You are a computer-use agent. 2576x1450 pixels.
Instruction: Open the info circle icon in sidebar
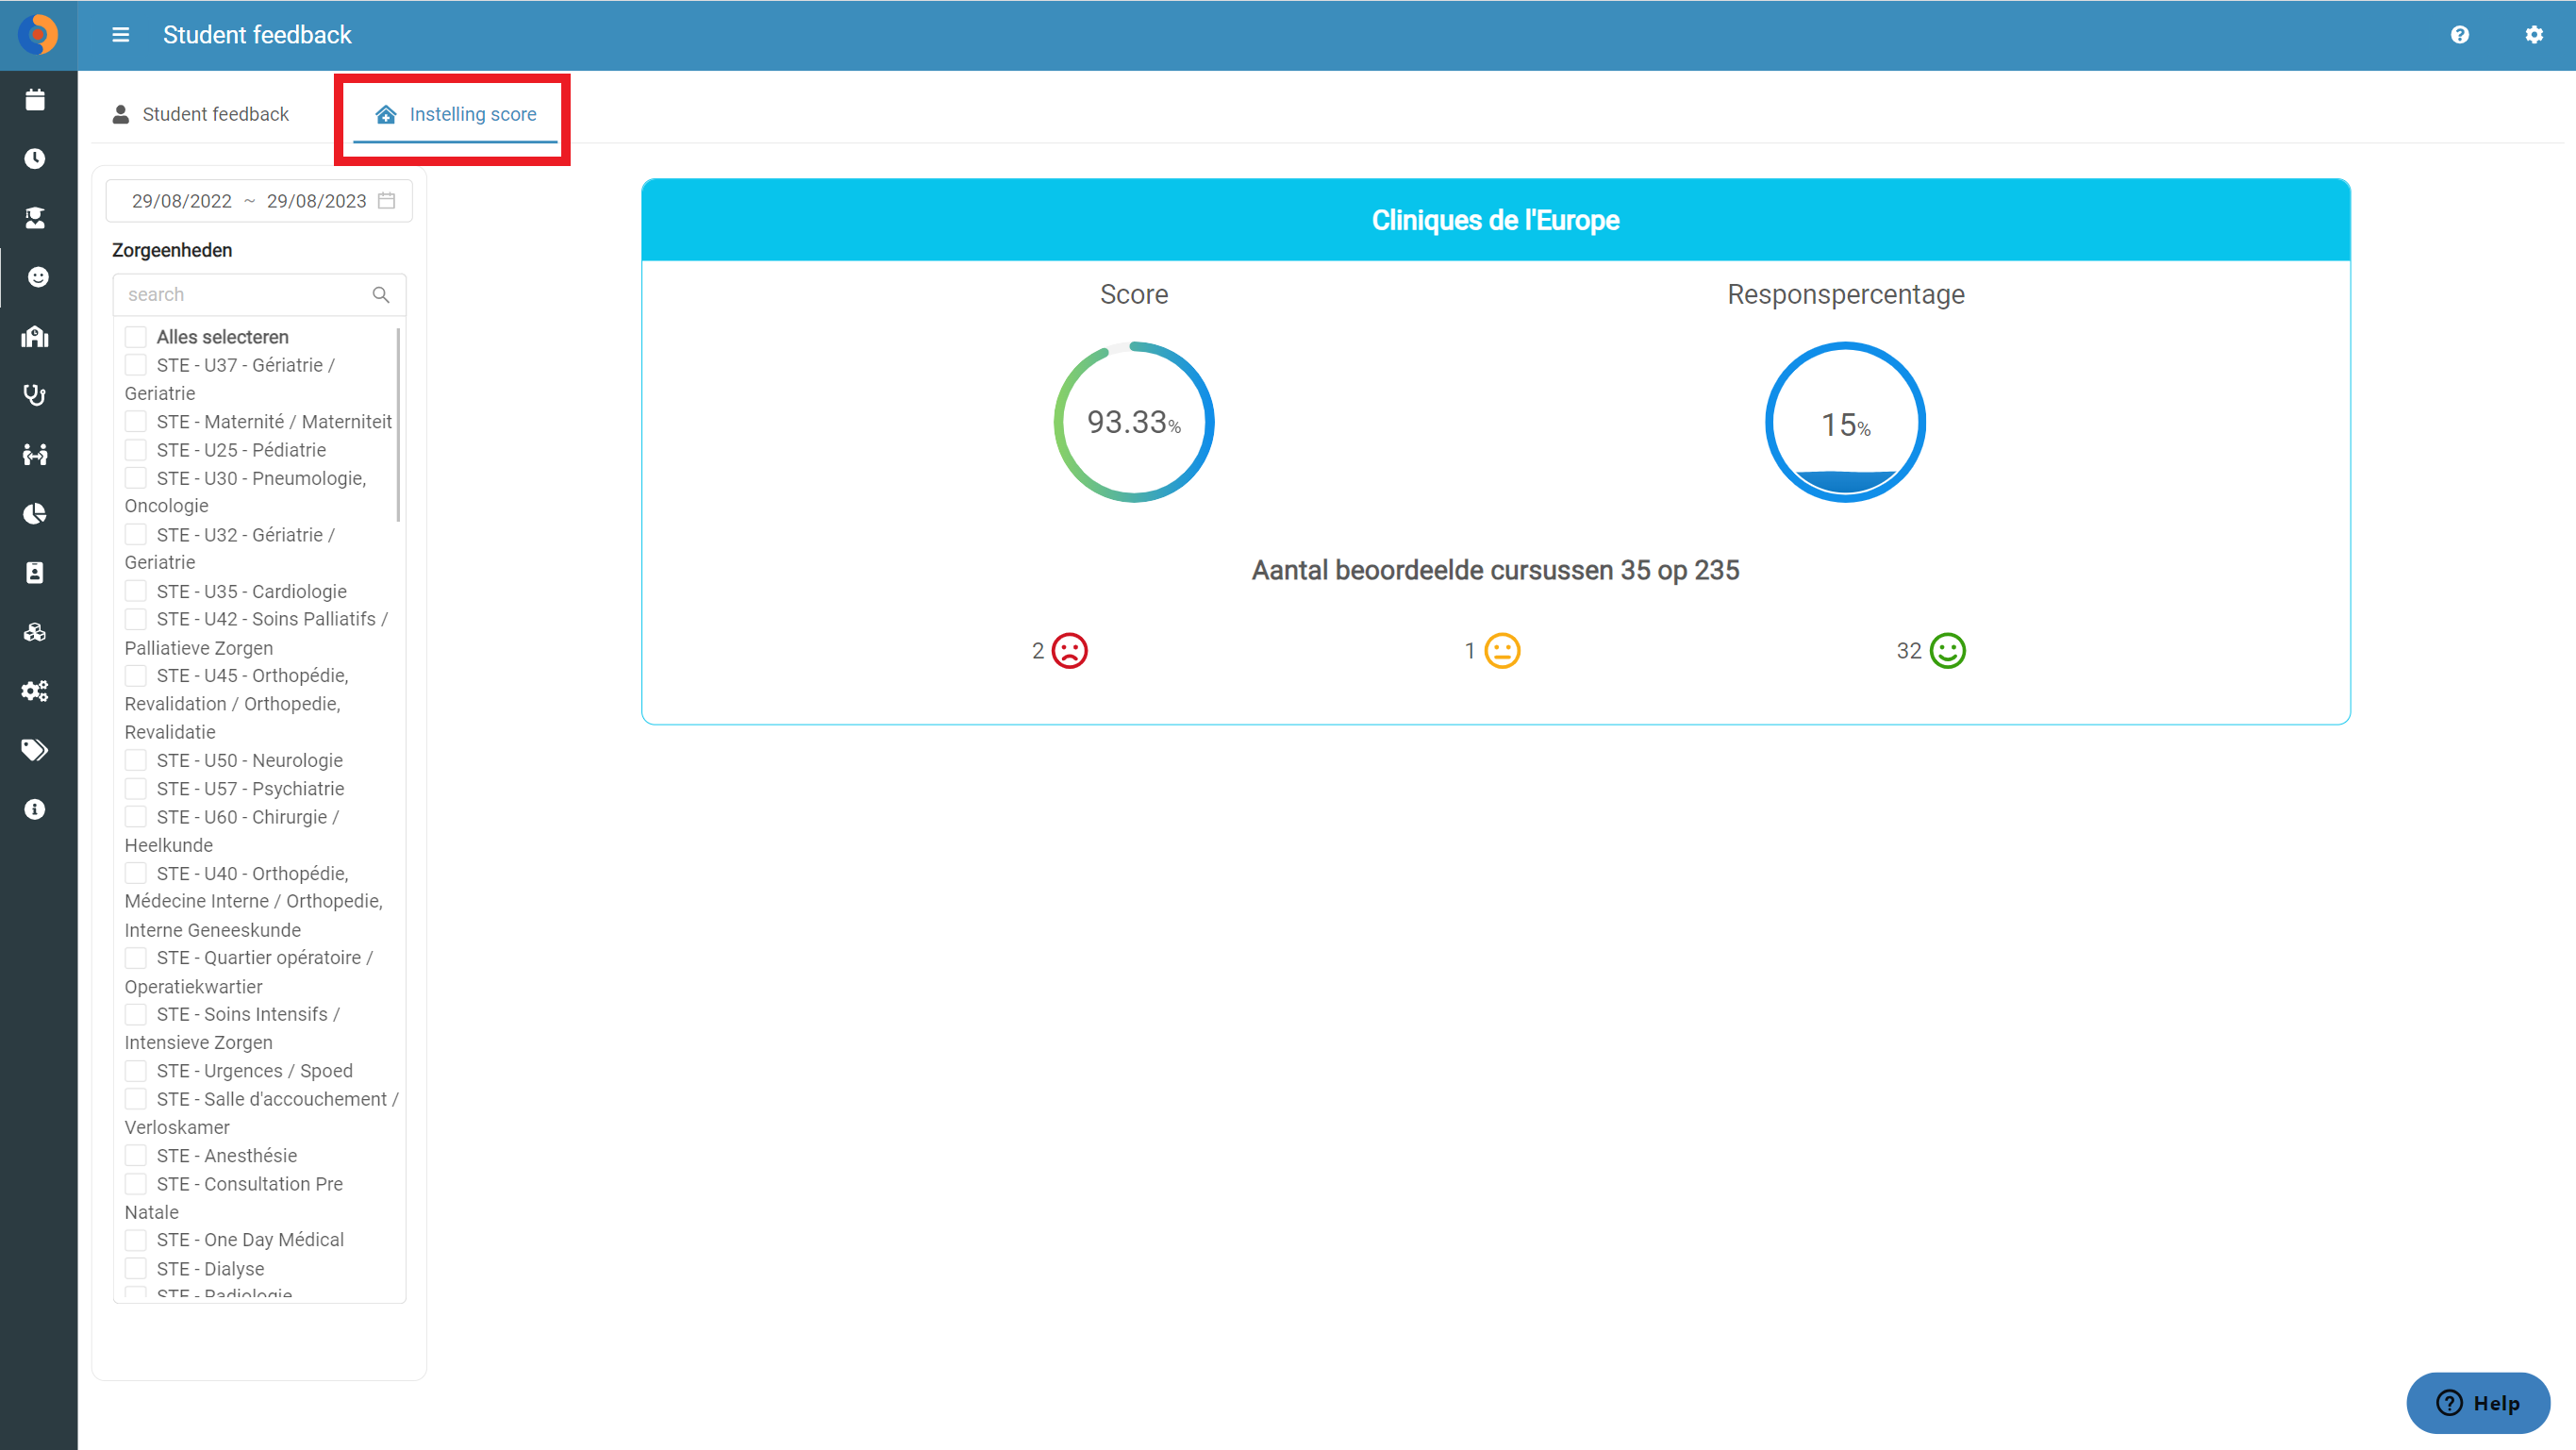35,809
